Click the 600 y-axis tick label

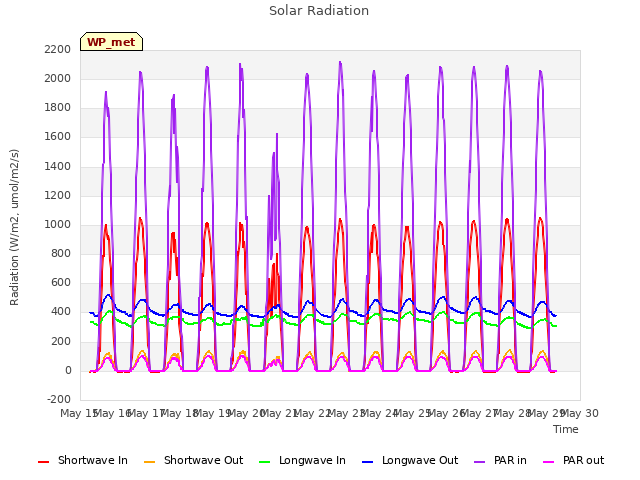coord(61,283)
